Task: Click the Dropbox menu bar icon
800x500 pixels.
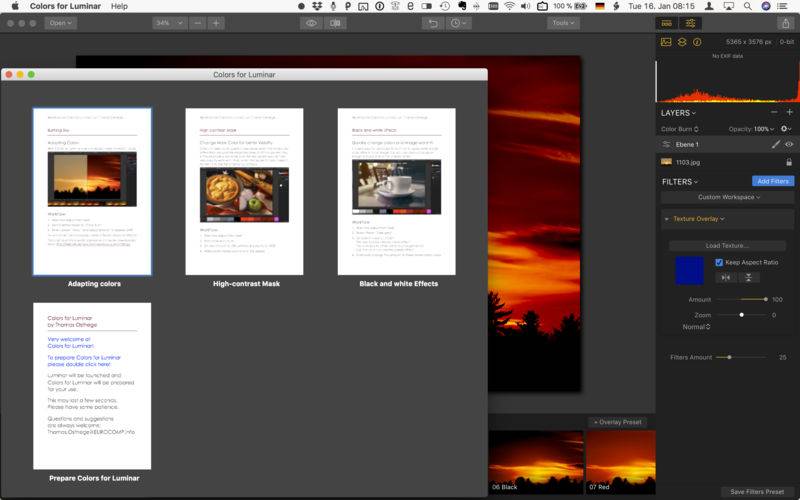Action: pyautogui.click(x=317, y=6)
